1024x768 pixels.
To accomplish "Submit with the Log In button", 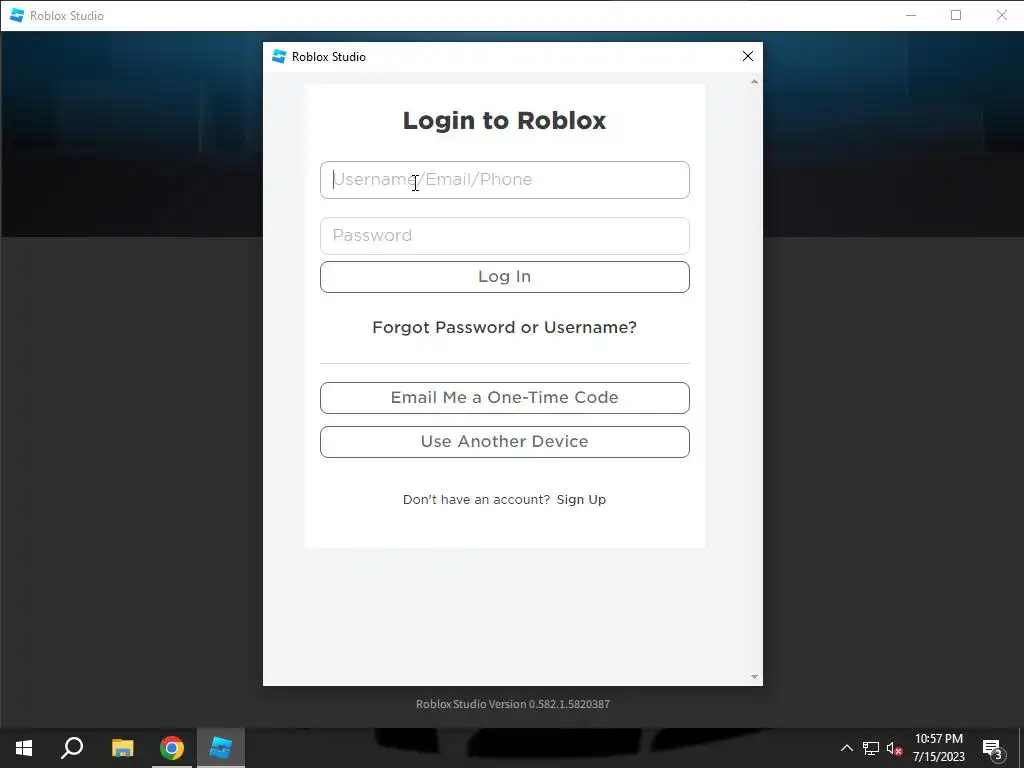I will click(504, 277).
